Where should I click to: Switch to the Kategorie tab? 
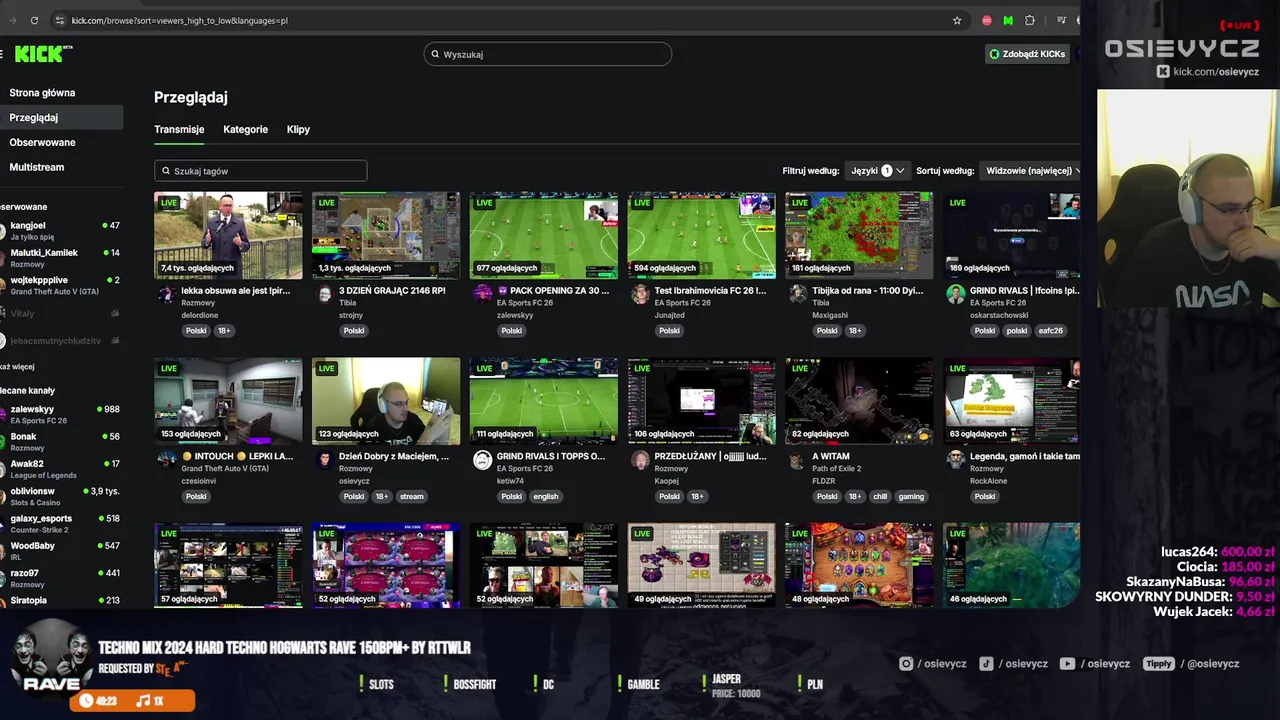[245, 130]
